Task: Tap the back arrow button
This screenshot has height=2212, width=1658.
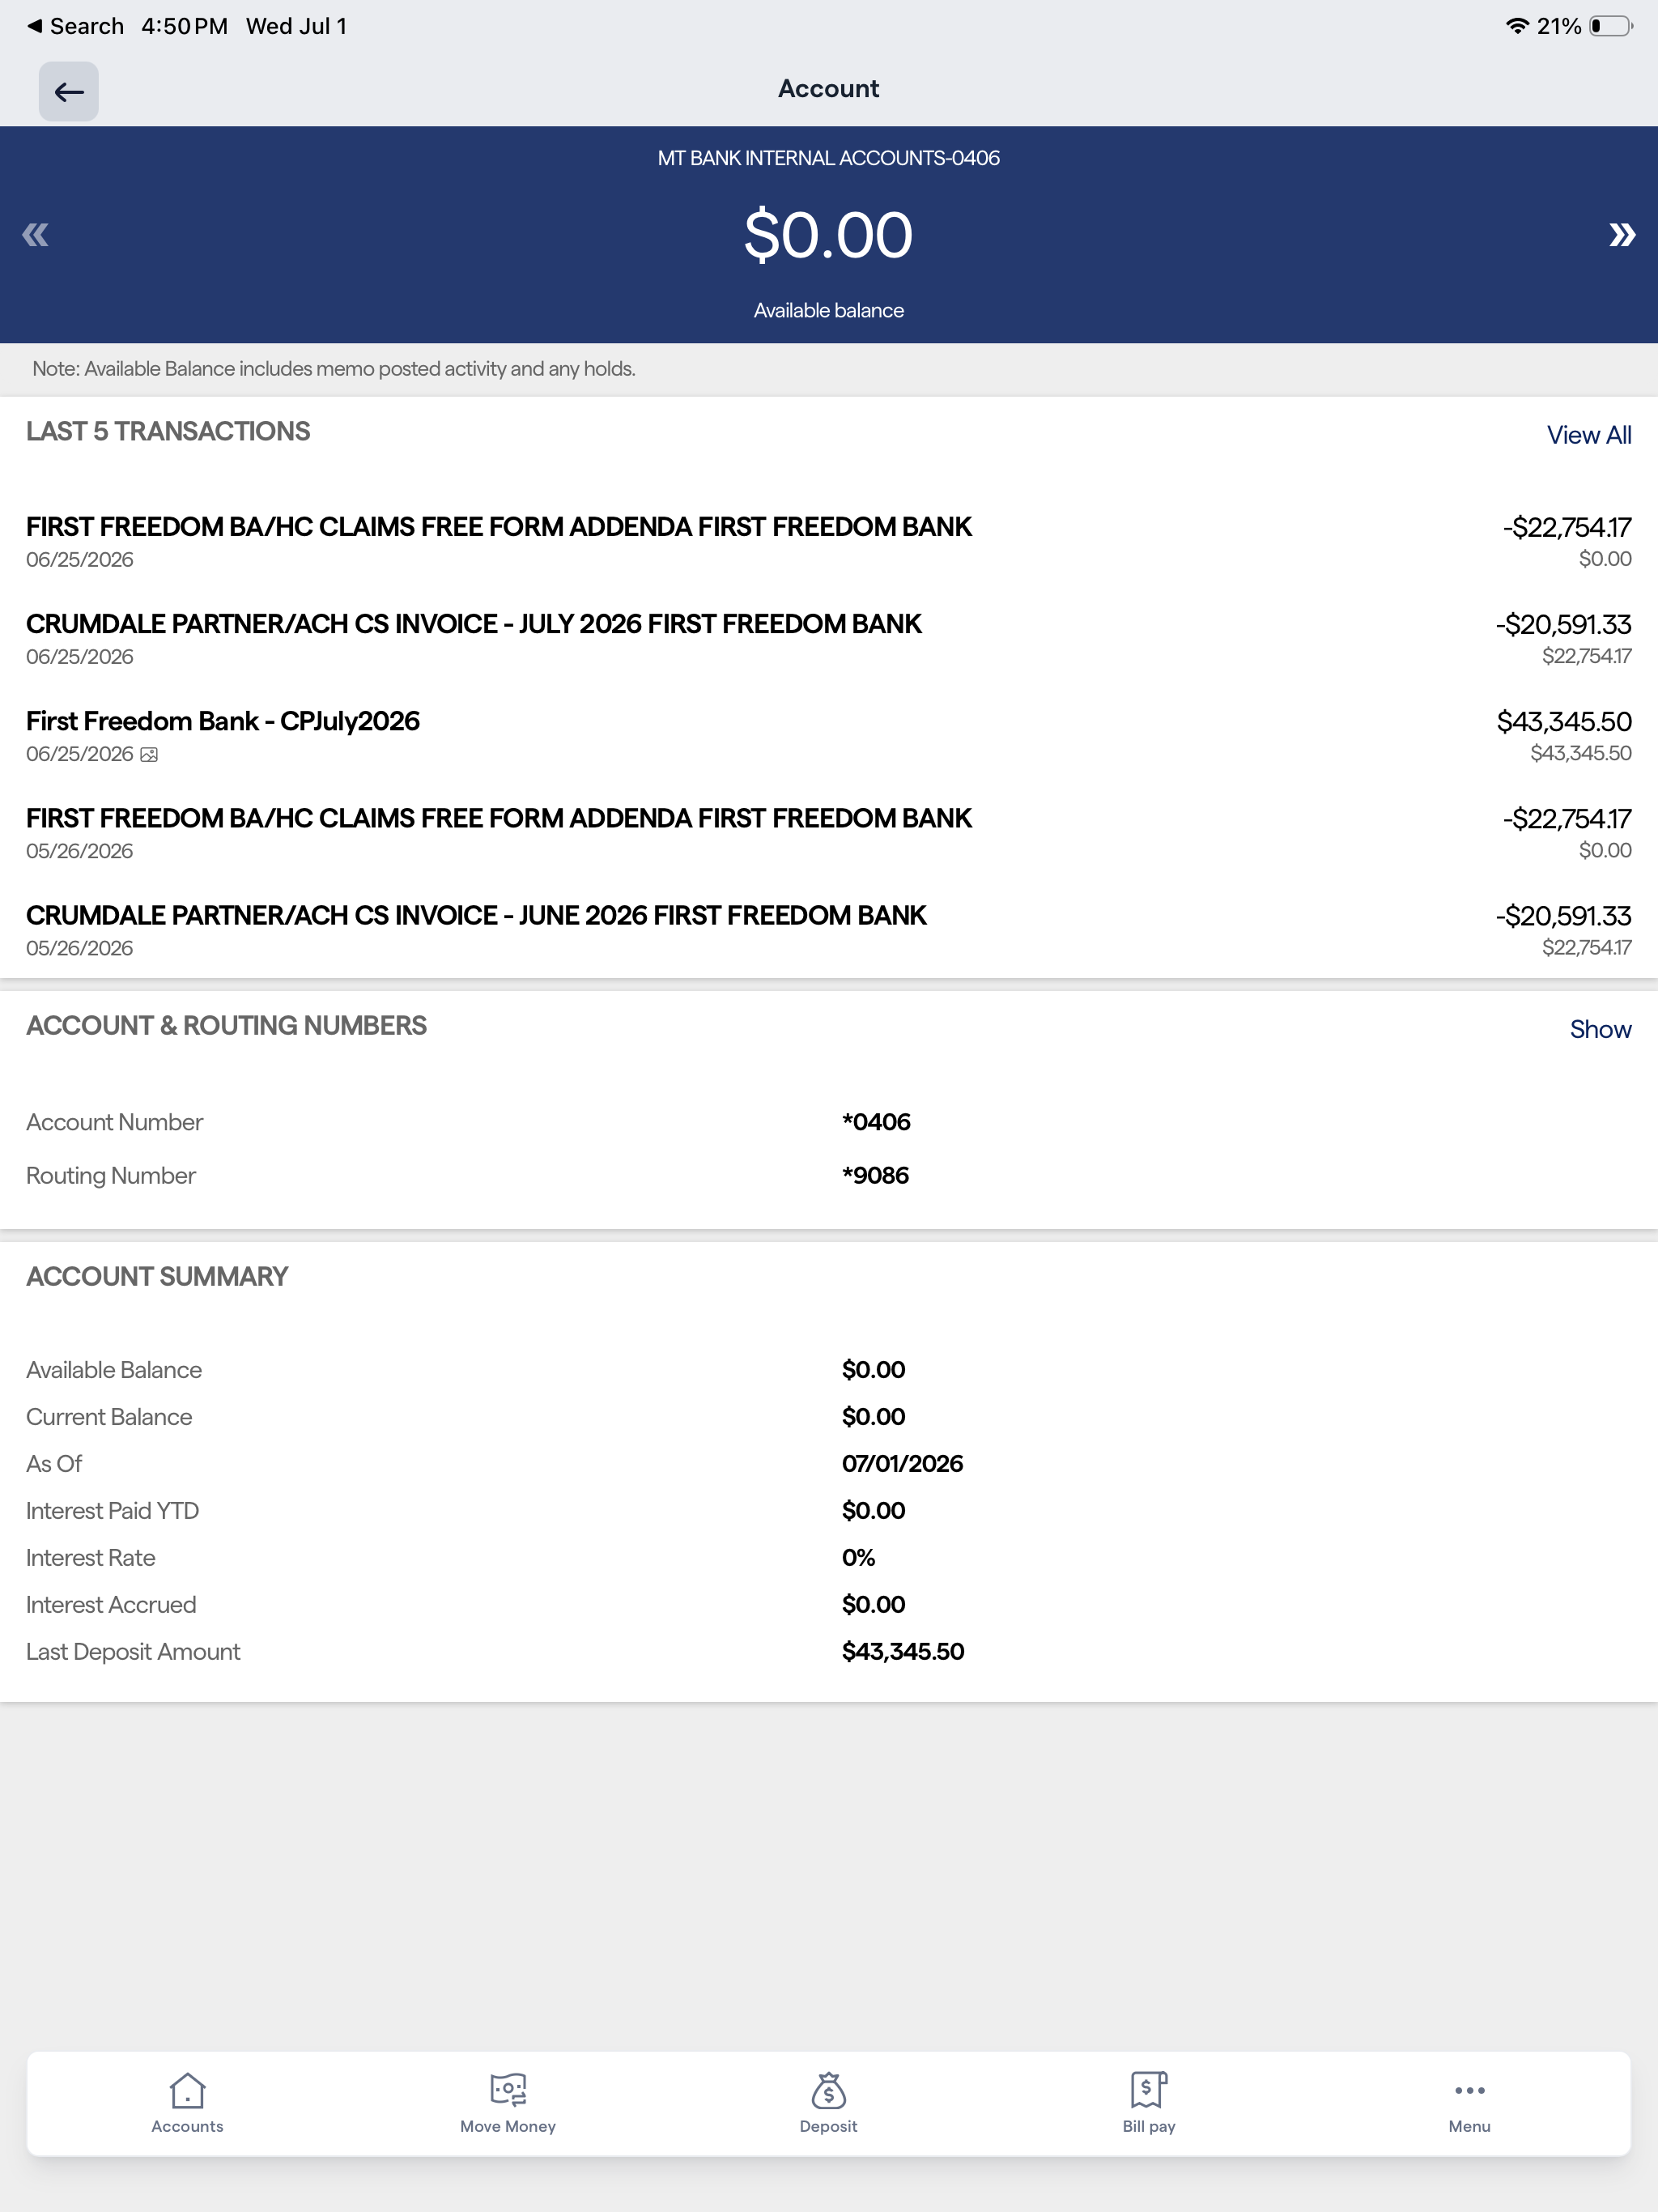Action: [68, 92]
